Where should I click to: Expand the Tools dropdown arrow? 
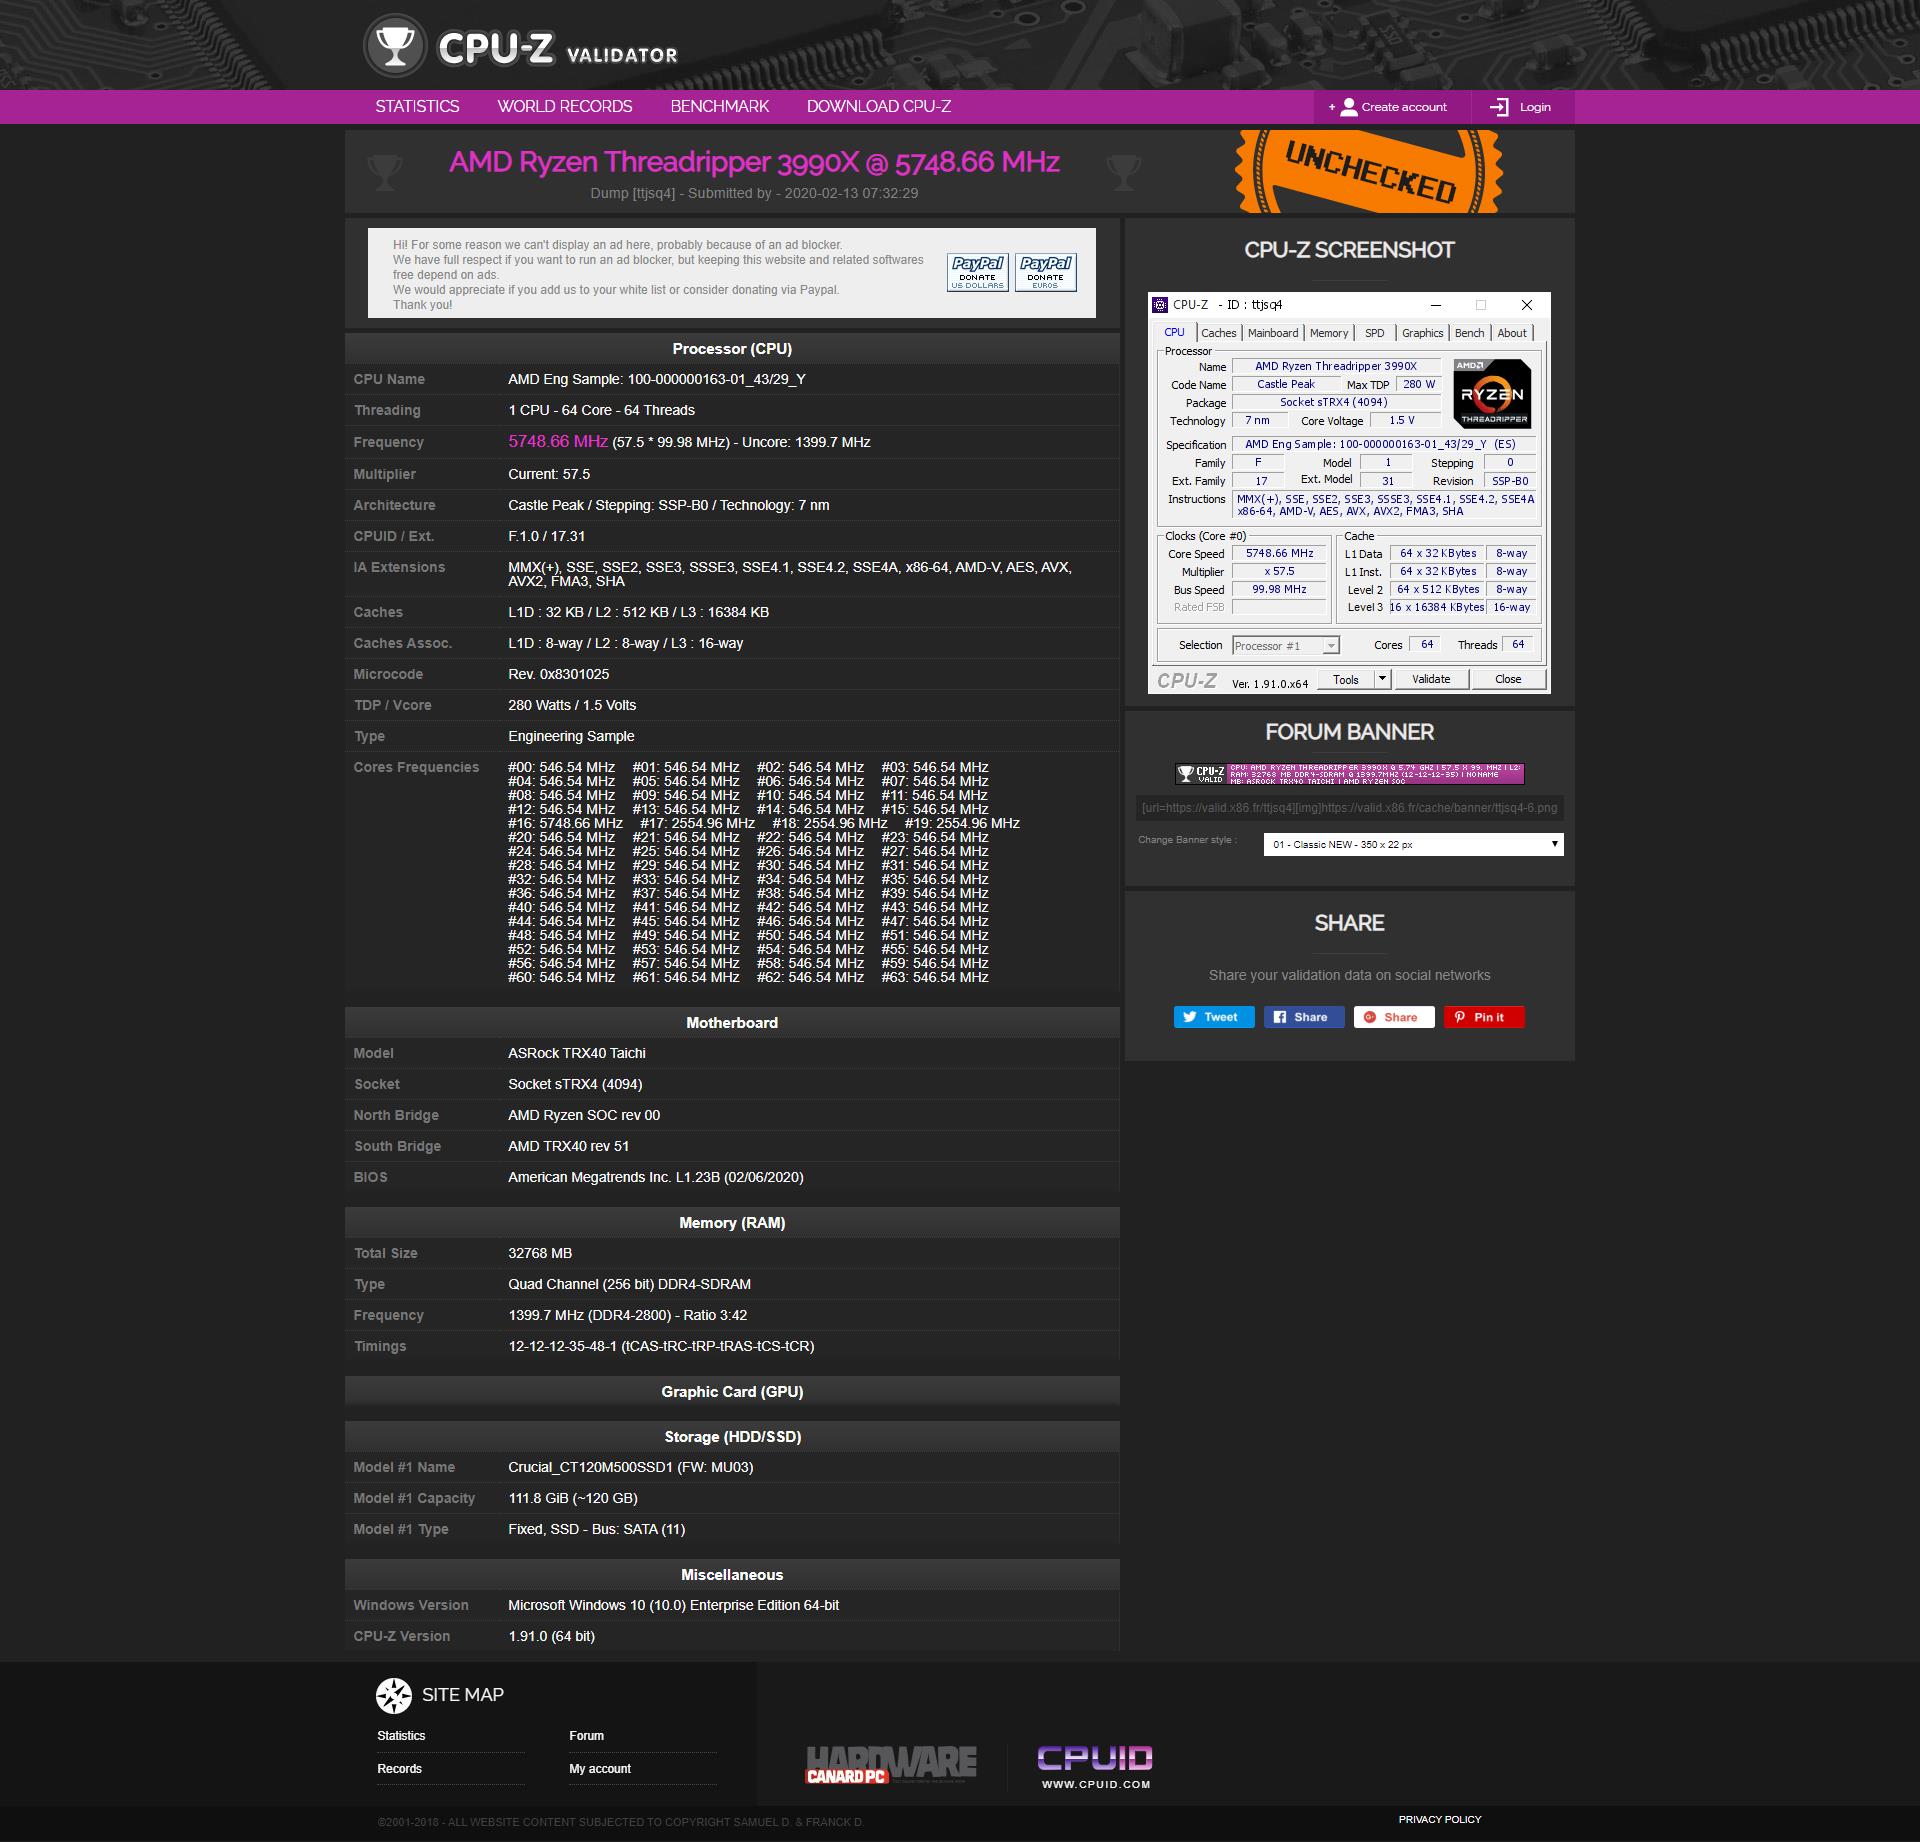pyautogui.click(x=1383, y=680)
